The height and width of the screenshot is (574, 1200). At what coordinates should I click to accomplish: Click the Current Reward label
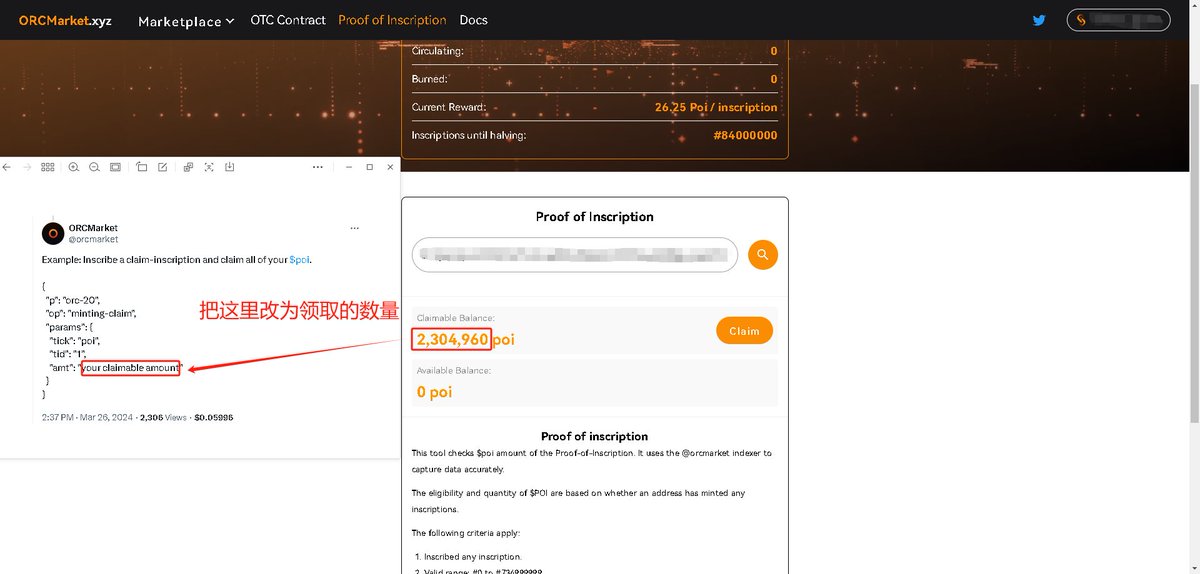point(449,107)
